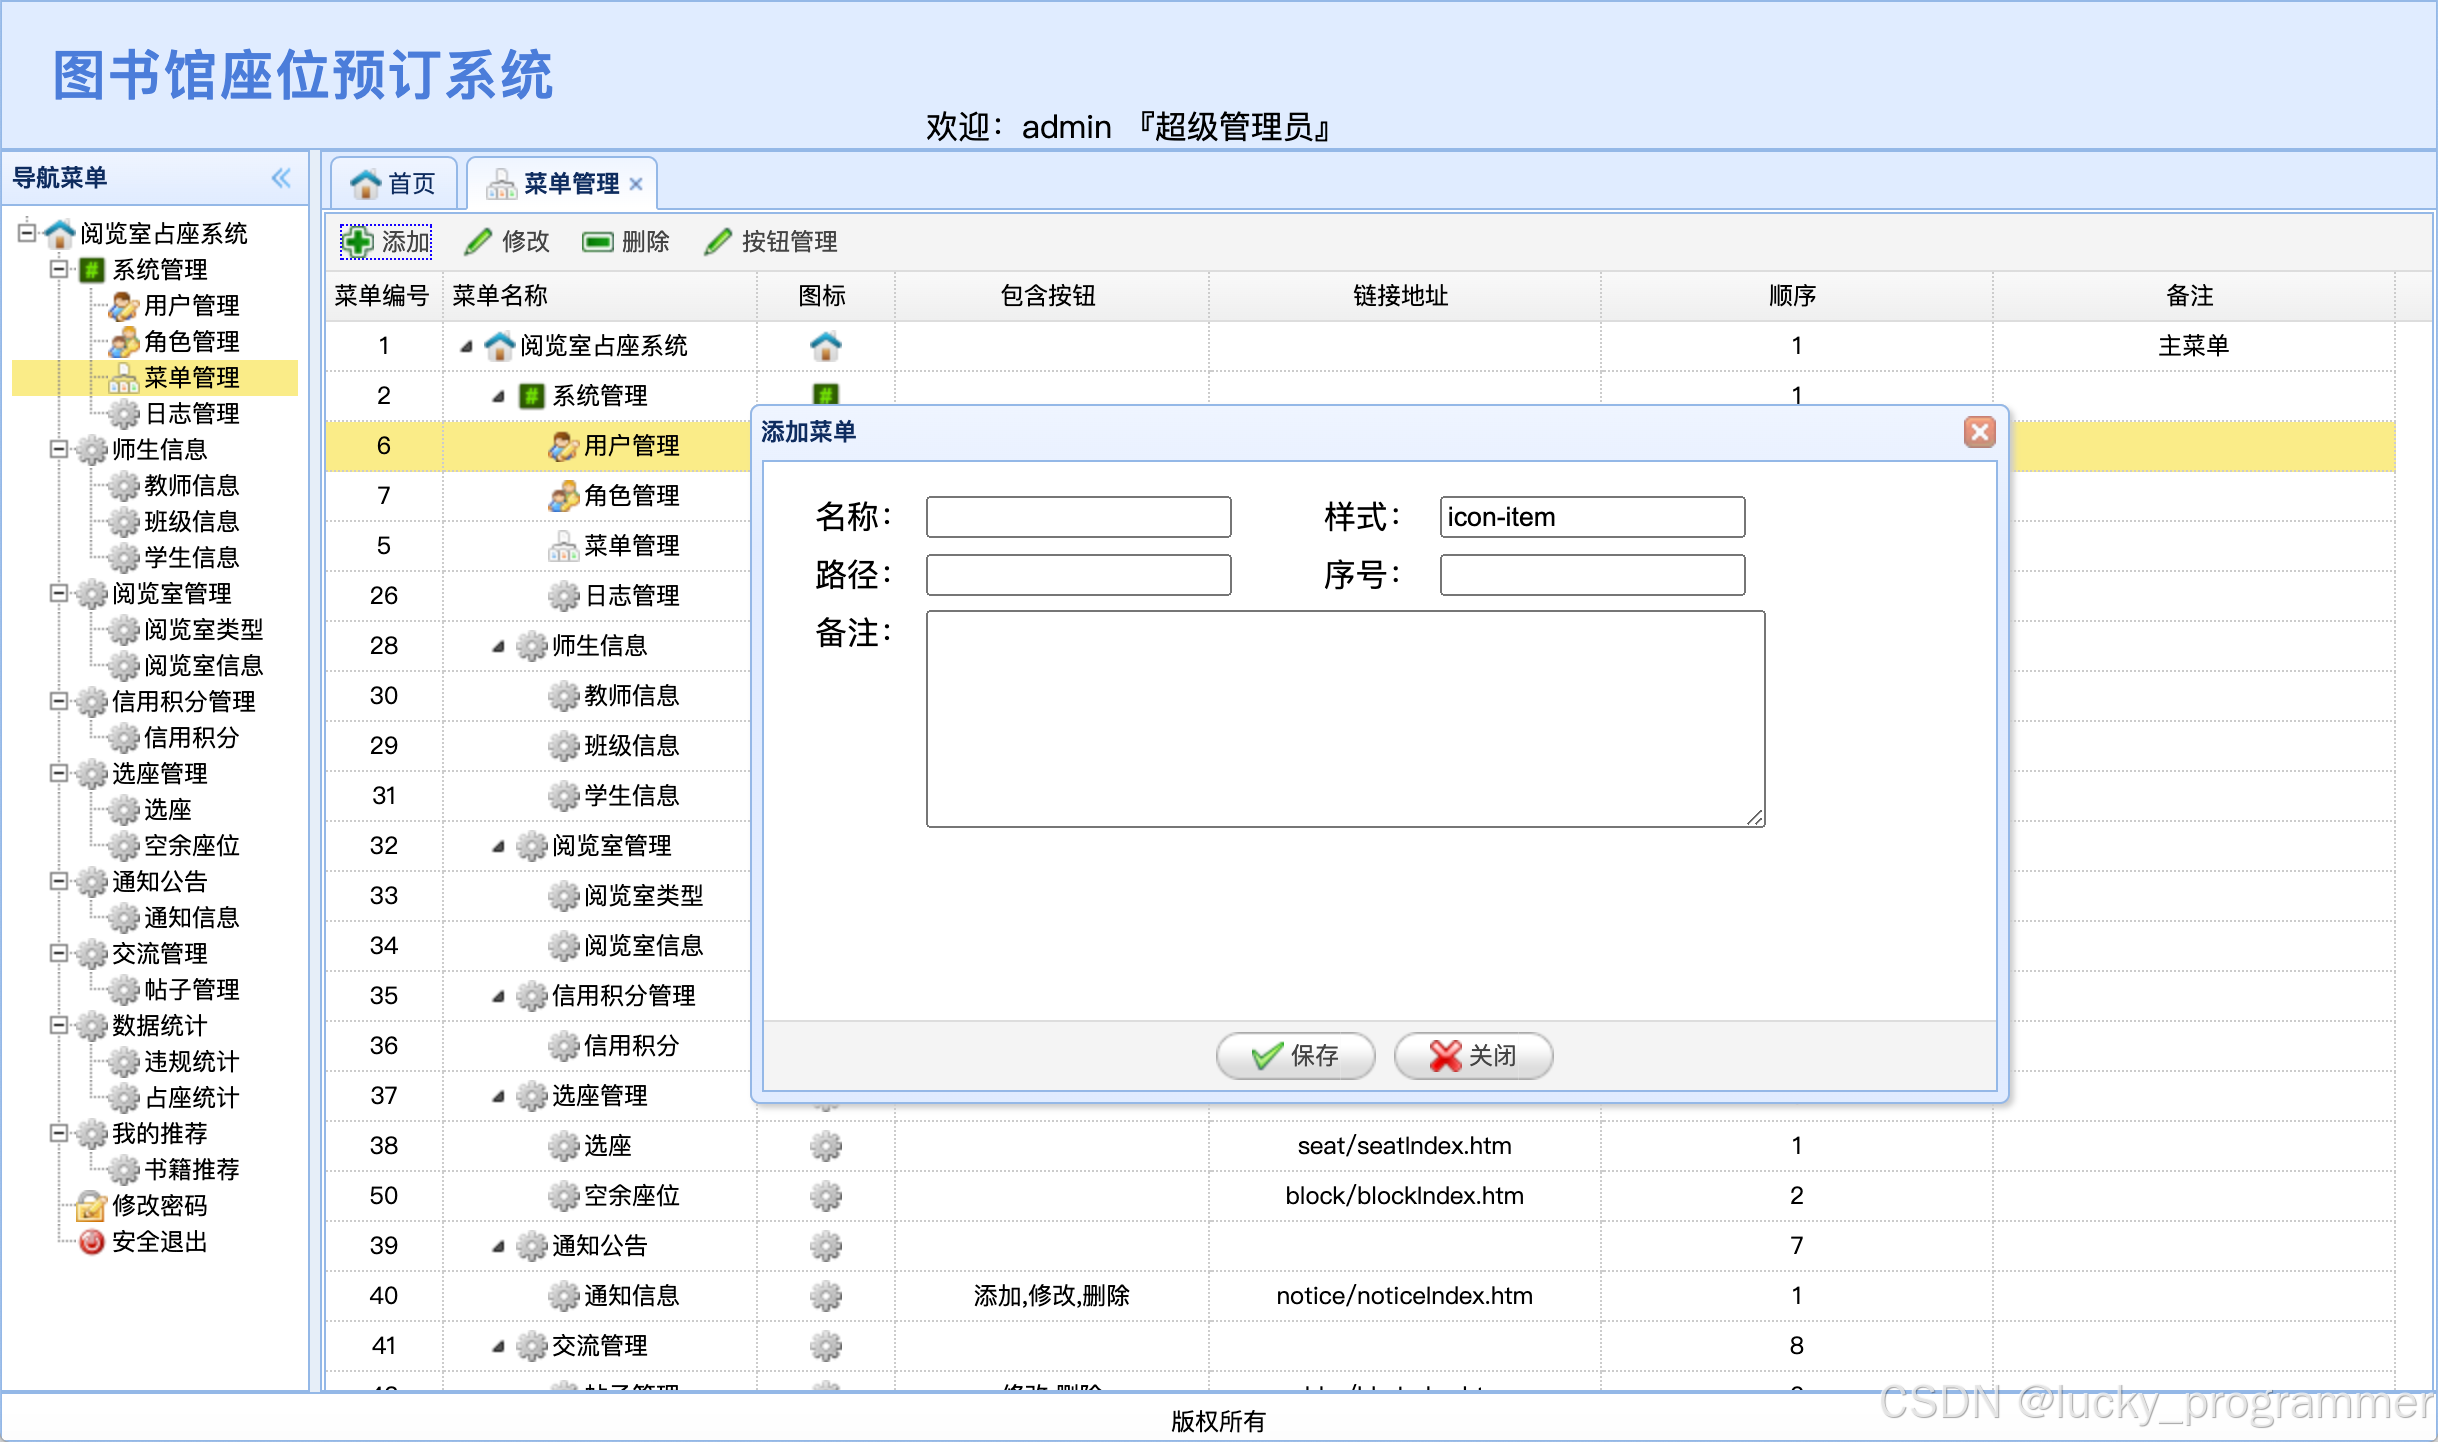Click the 修改密码 icon in sidebar
Image resolution: width=2438 pixels, height=1442 pixels.
coord(91,1206)
